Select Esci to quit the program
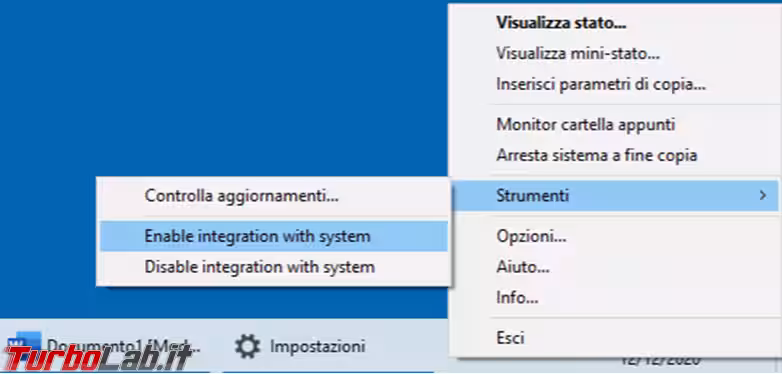 click(612, 338)
